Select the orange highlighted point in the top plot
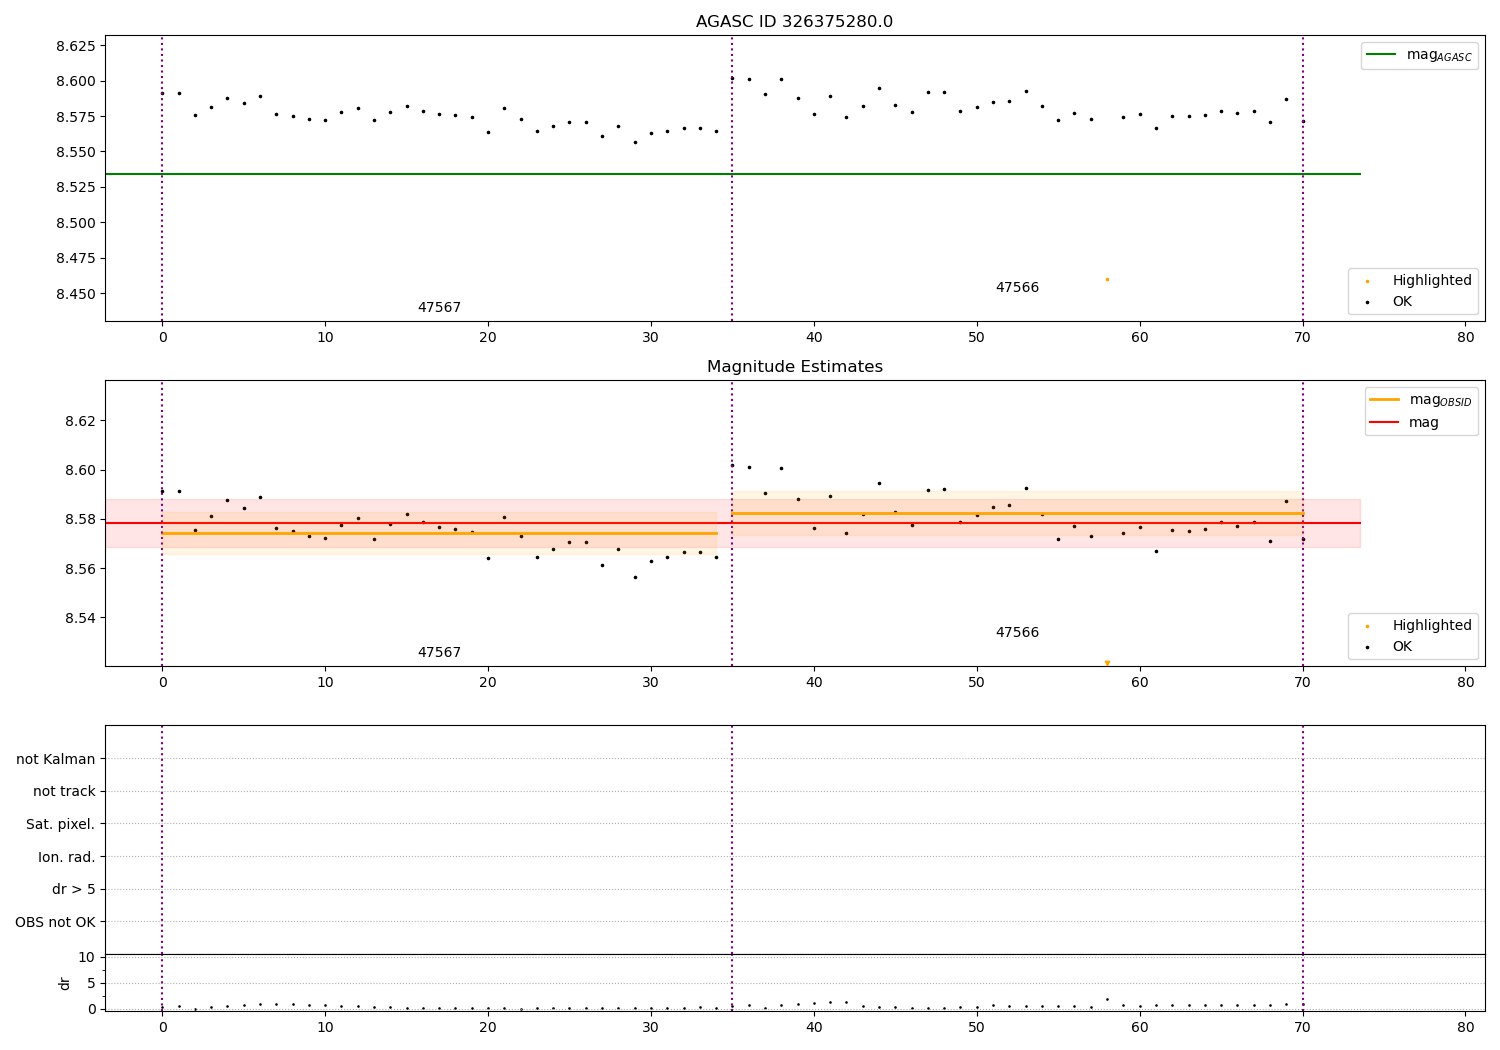The height and width of the screenshot is (1050, 1500). point(1107,279)
